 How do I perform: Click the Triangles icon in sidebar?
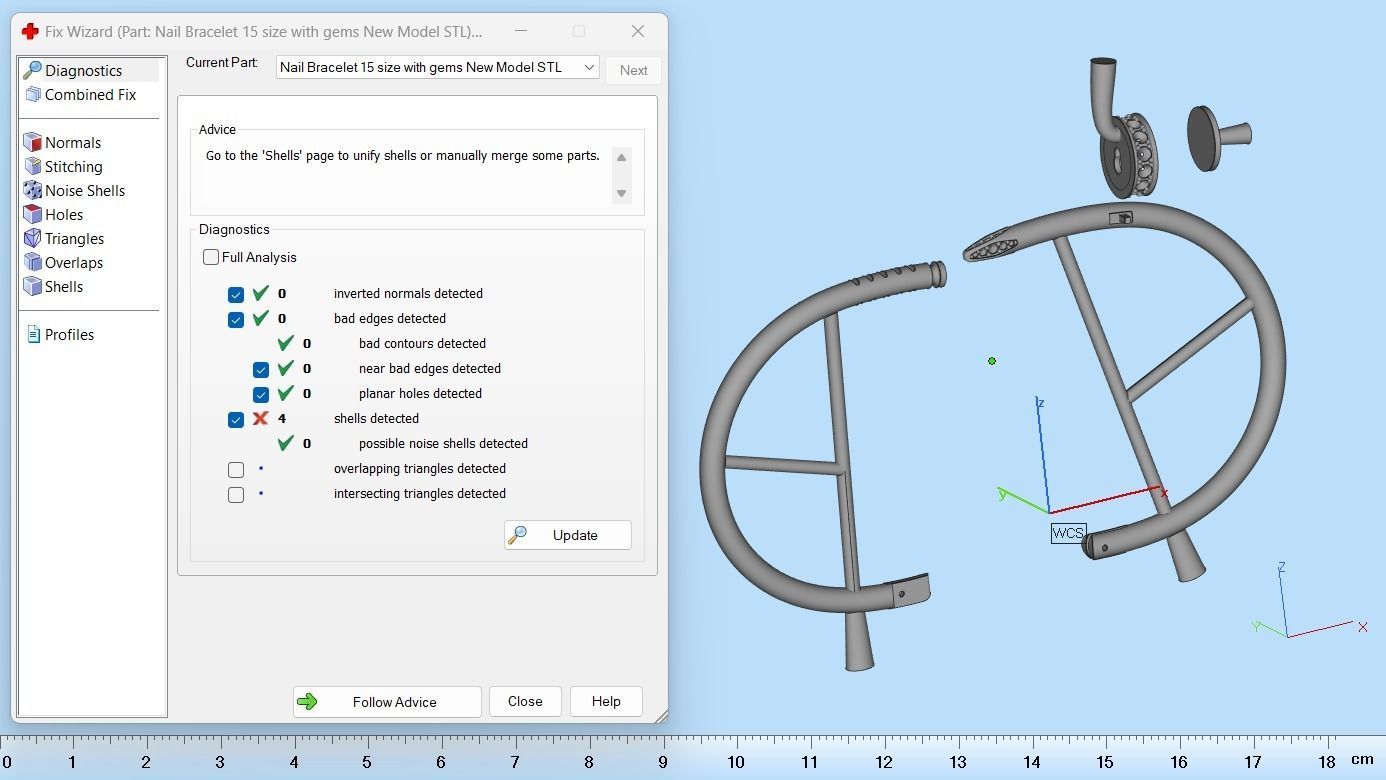tap(32, 239)
